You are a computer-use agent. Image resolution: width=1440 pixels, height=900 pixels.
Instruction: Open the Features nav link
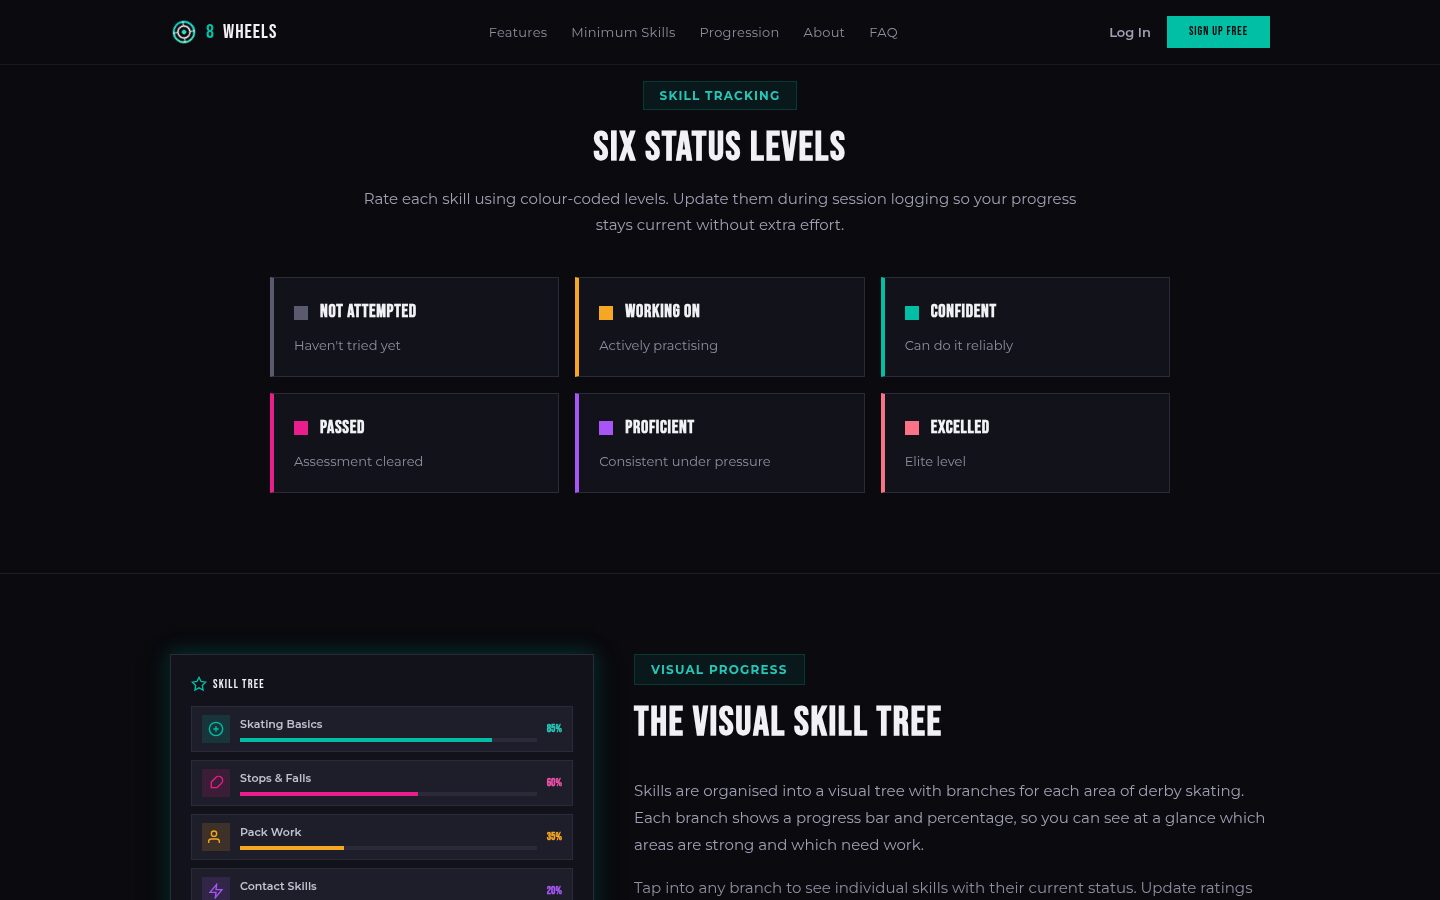pyautogui.click(x=518, y=32)
